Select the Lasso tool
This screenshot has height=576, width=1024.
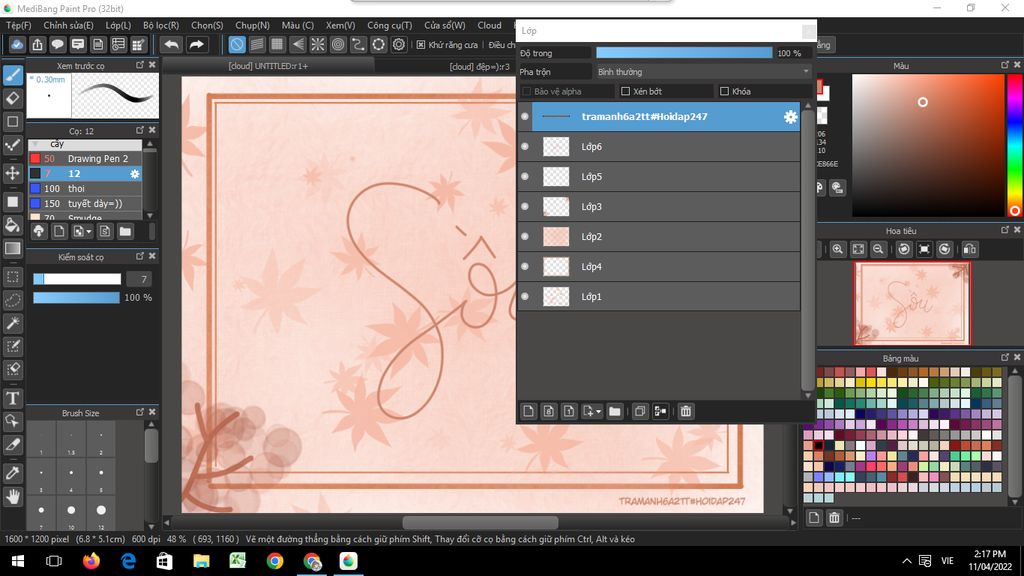click(x=12, y=300)
